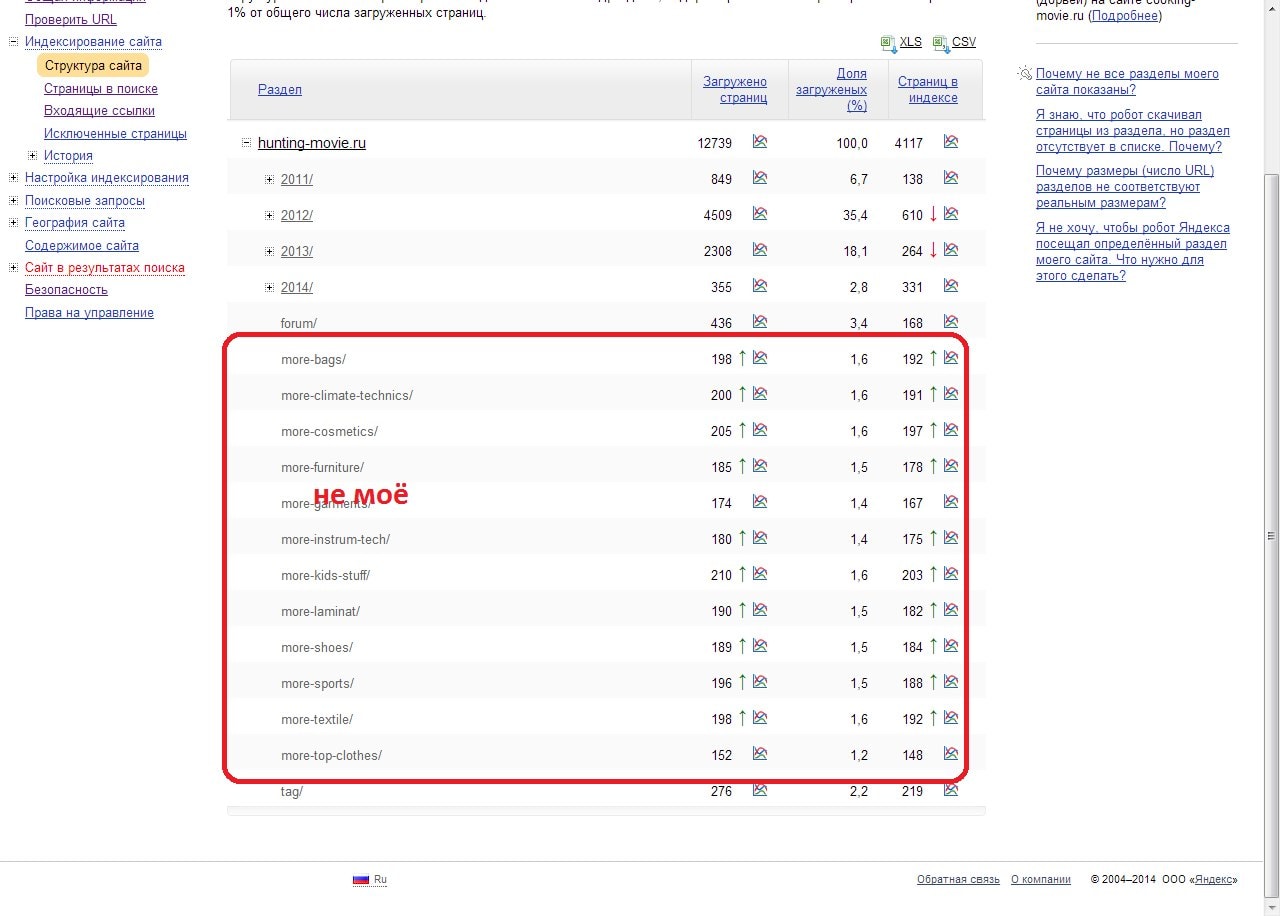Open indexed-pages chart icon for more-shoes/ row
Screen dimensions: 1280x916
pyautogui.click(x=951, y=646)
